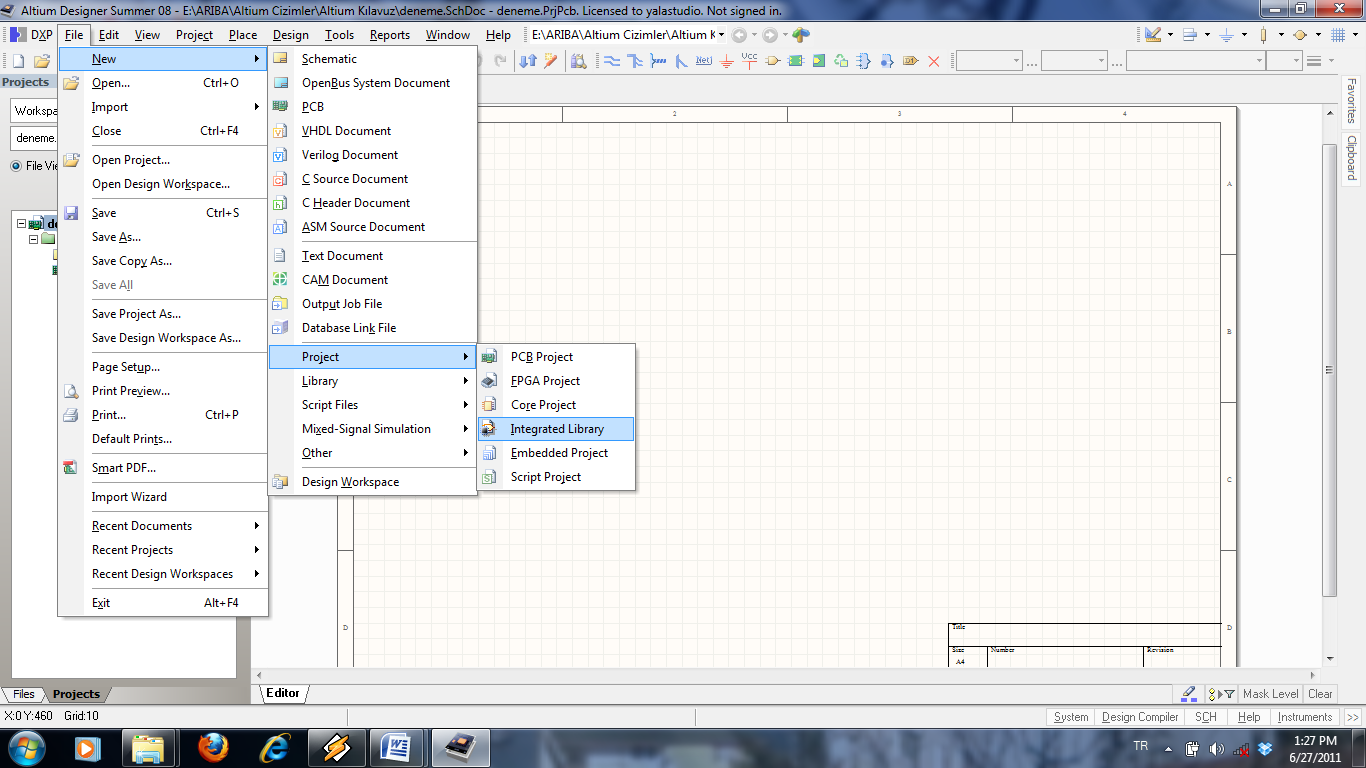Choose PCB Project in the submenu
This screenshot has height=768, width=1366.
tap(556, 357)
